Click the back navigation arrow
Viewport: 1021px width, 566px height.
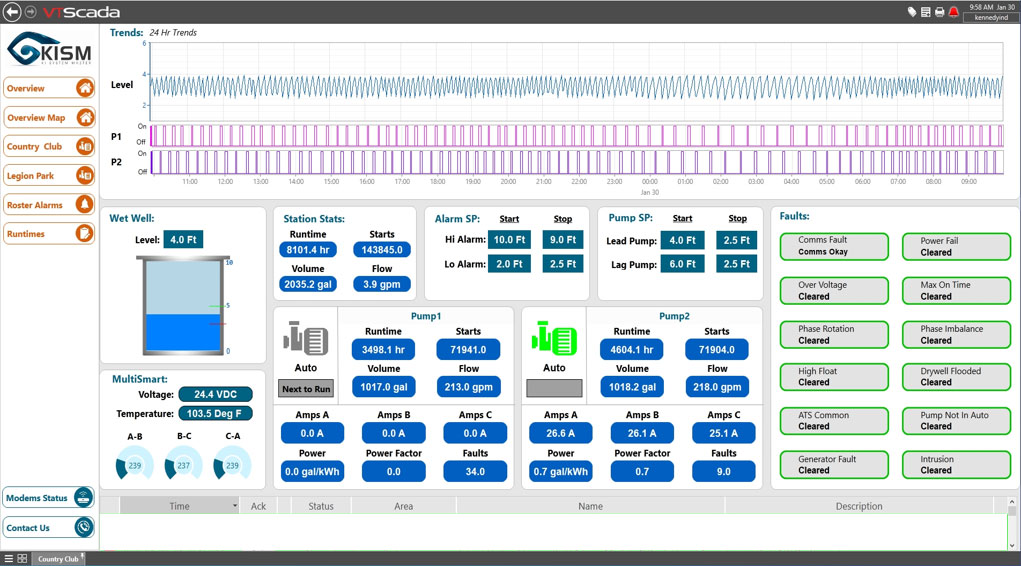[13, 12]
